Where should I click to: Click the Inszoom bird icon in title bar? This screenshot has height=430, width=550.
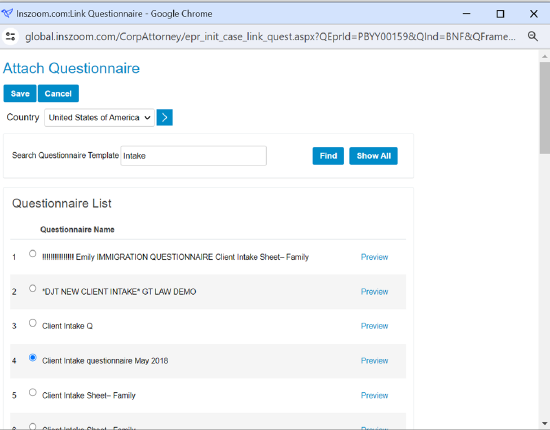pyautogui.click(x=7, y=14)
